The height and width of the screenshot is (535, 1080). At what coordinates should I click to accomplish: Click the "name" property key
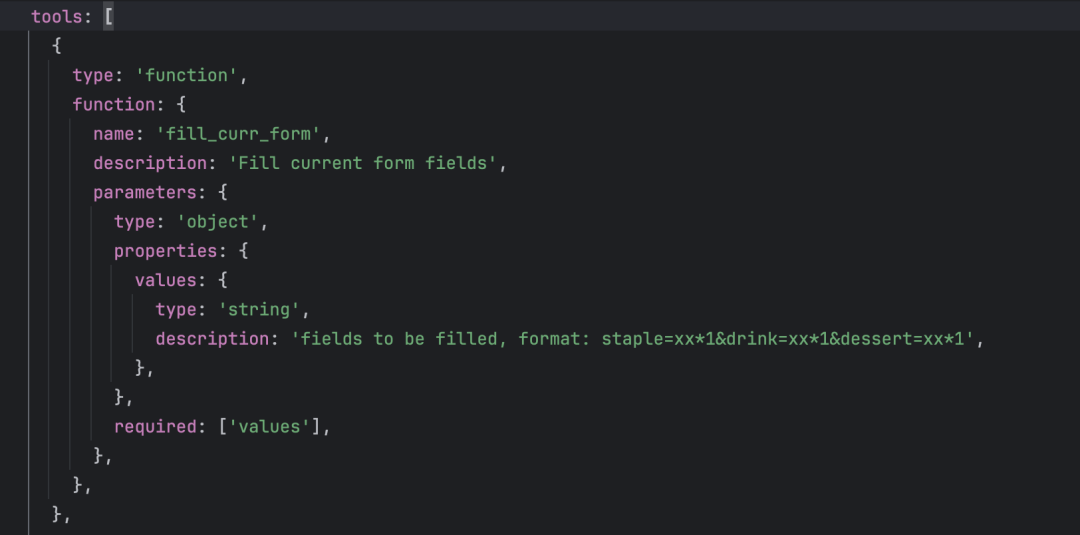click(114, 134)
